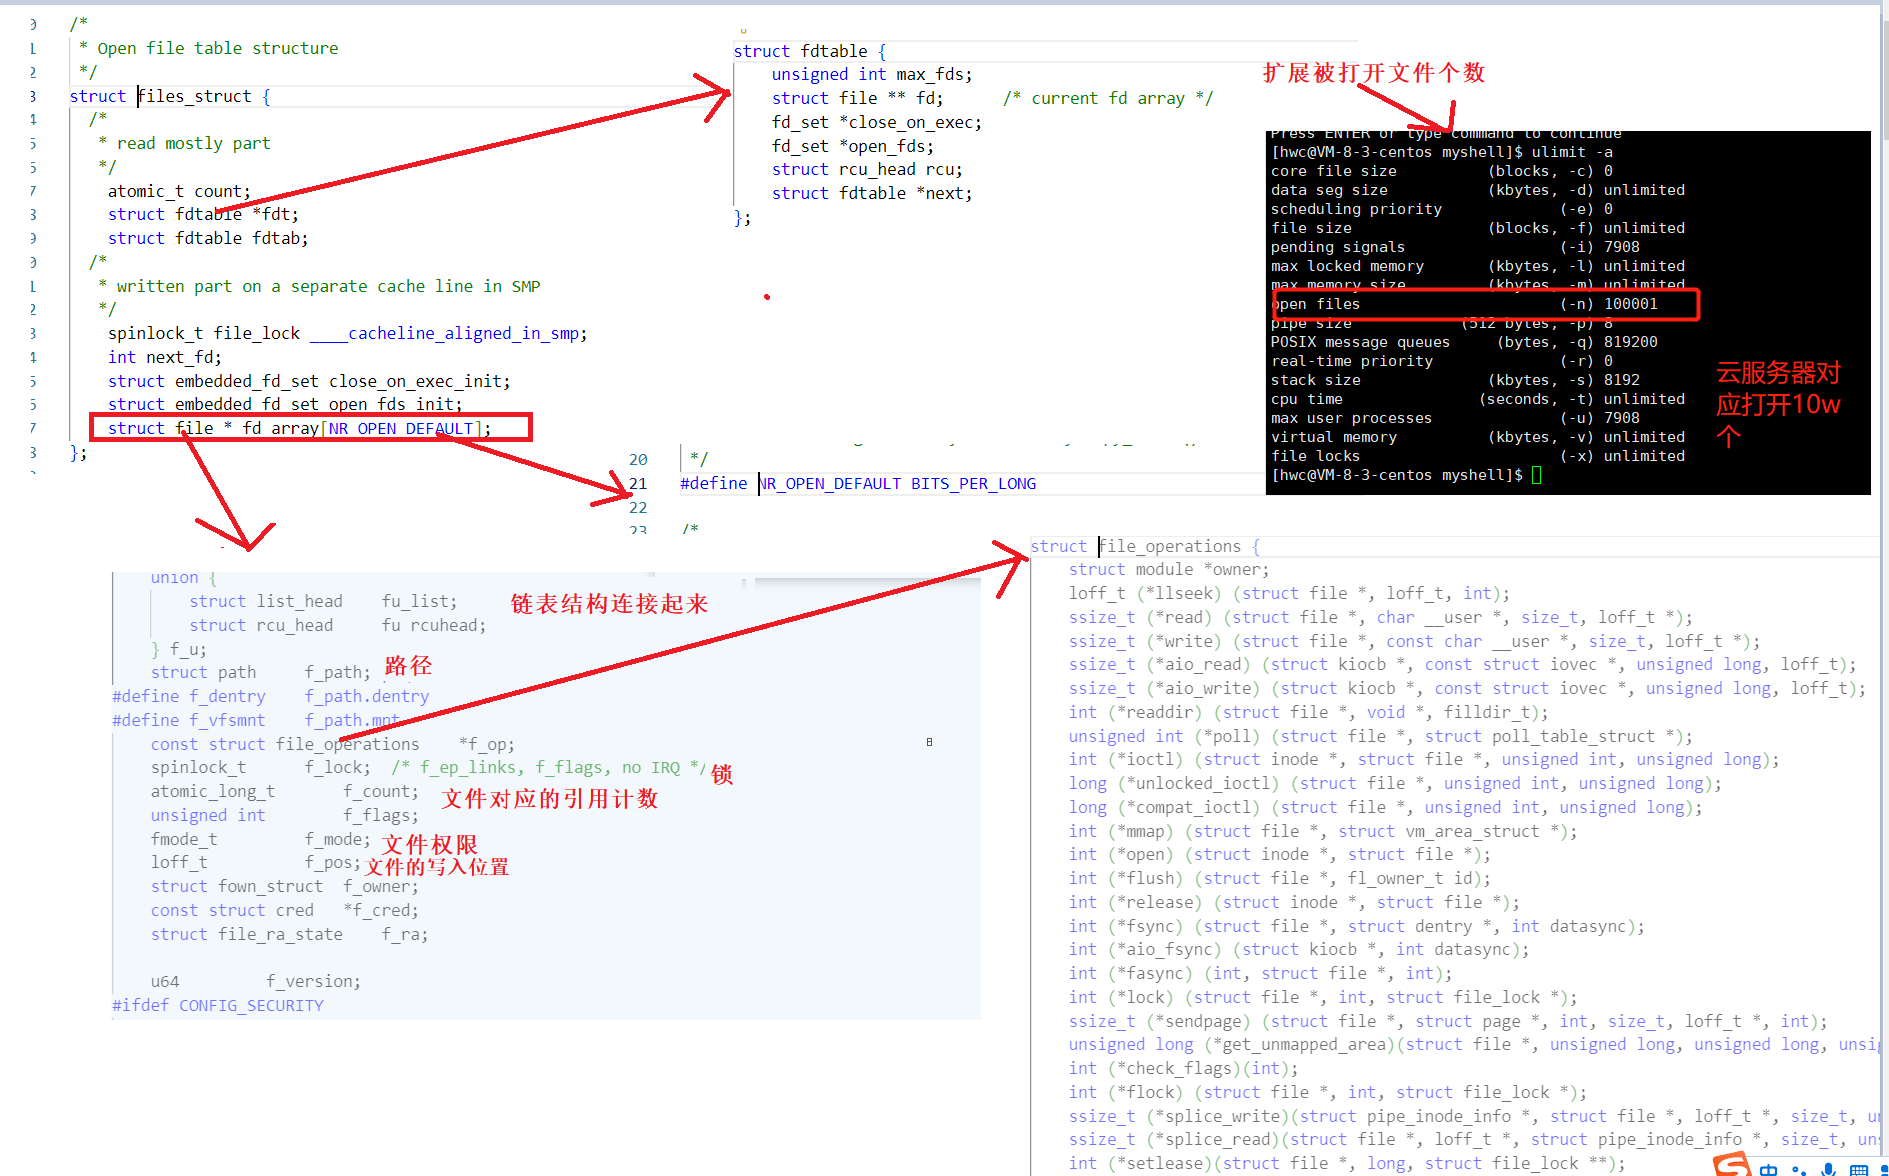Click the '#define f_dentry' line
Image resolution: width=1889 pixels, height=1176 pixels.
click(270, 696)
